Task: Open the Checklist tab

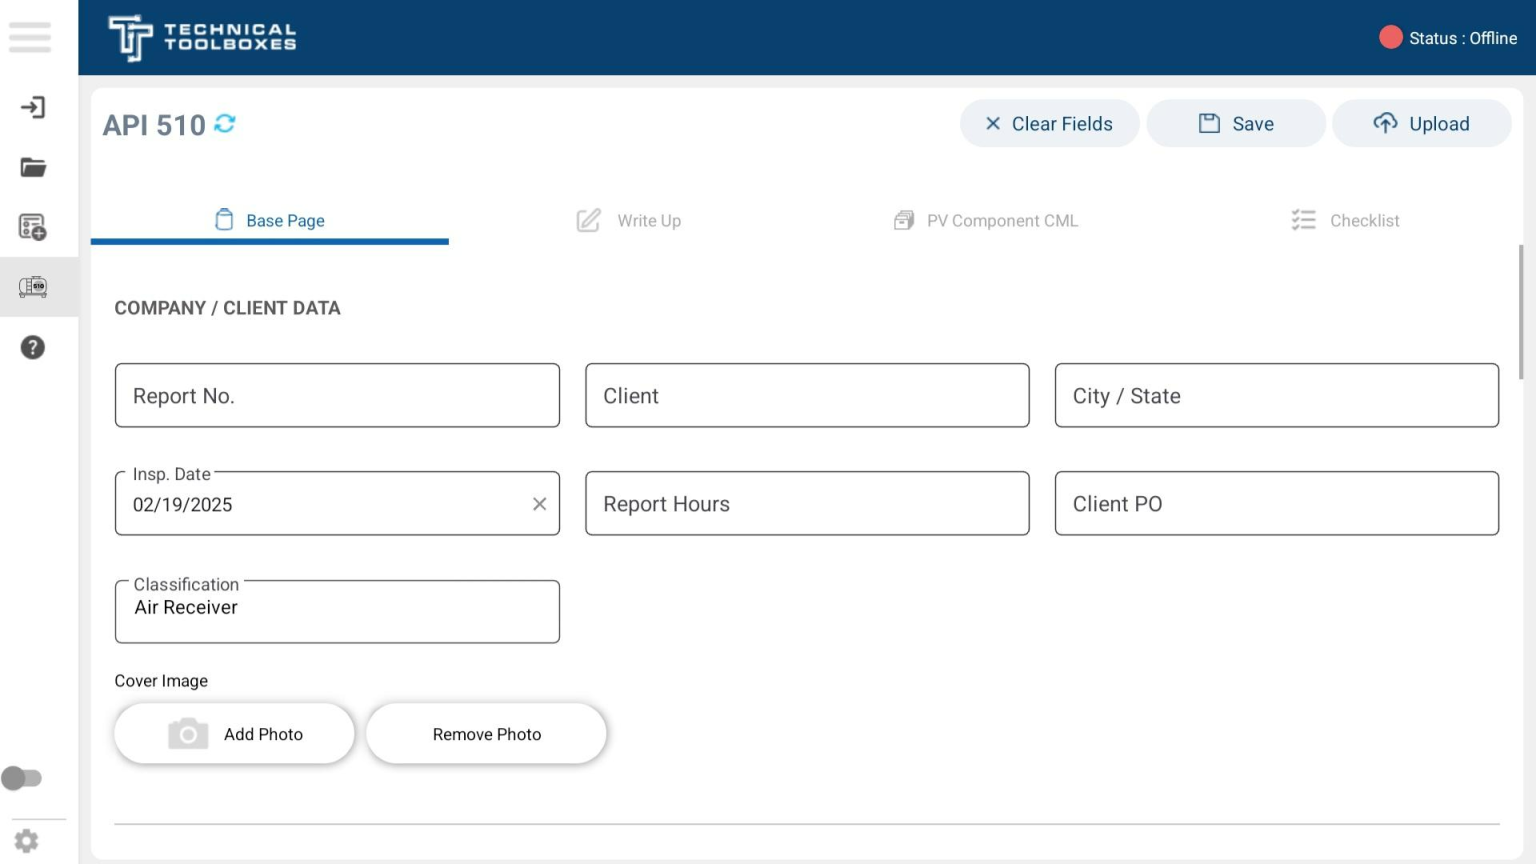Action: click(x=1345, y=220)
